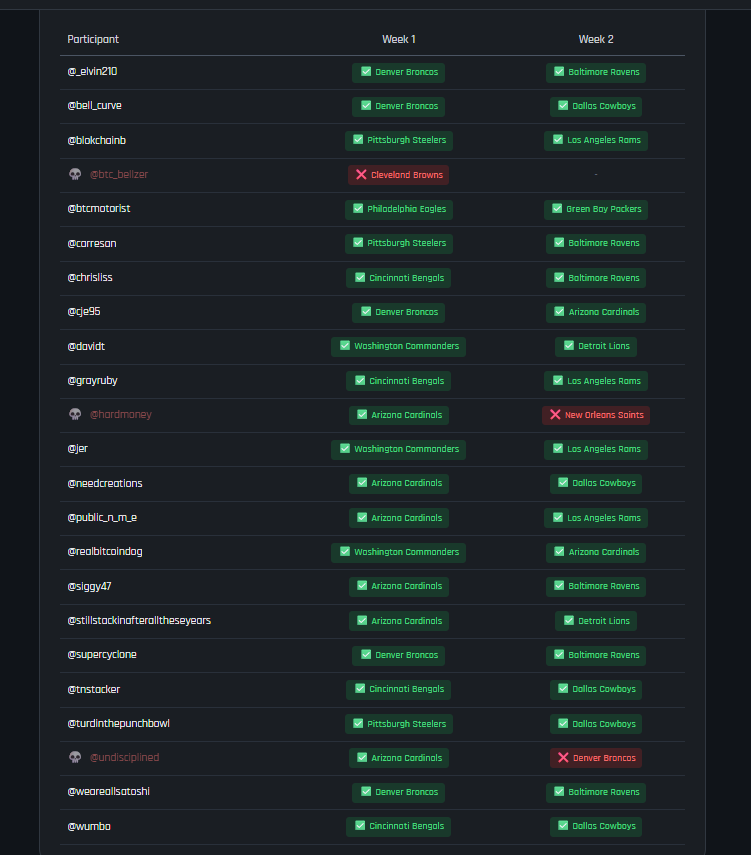The width and height of the screenshot is (751, 855).
Task: Click the @tnstacker username
Action: [93, 689]
